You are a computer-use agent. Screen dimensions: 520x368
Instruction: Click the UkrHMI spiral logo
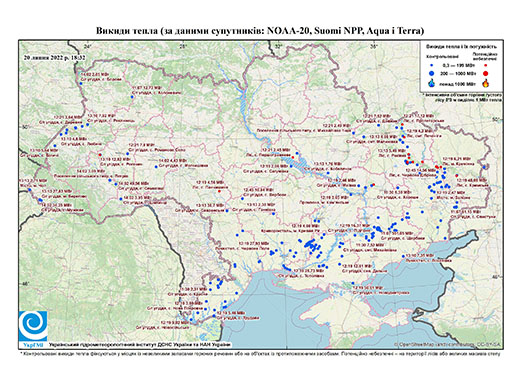[33, 326]
